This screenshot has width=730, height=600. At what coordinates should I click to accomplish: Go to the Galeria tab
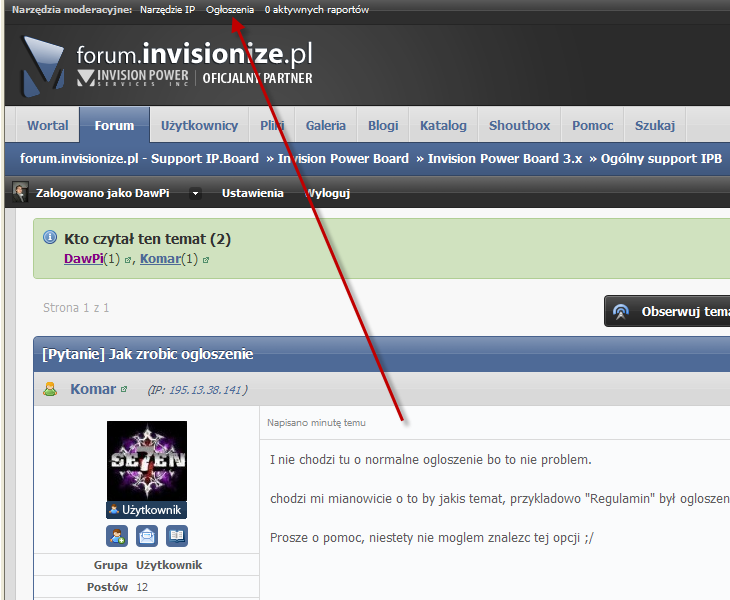point(325,126)
